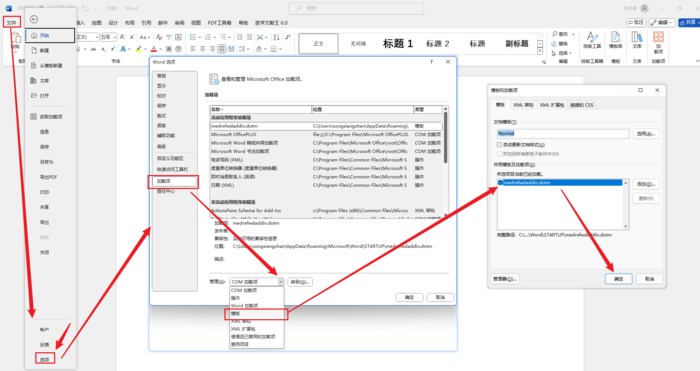Click 确定 in Word options dialog
The height and width of the screenshot is (371, 700).
coord(409,297)
